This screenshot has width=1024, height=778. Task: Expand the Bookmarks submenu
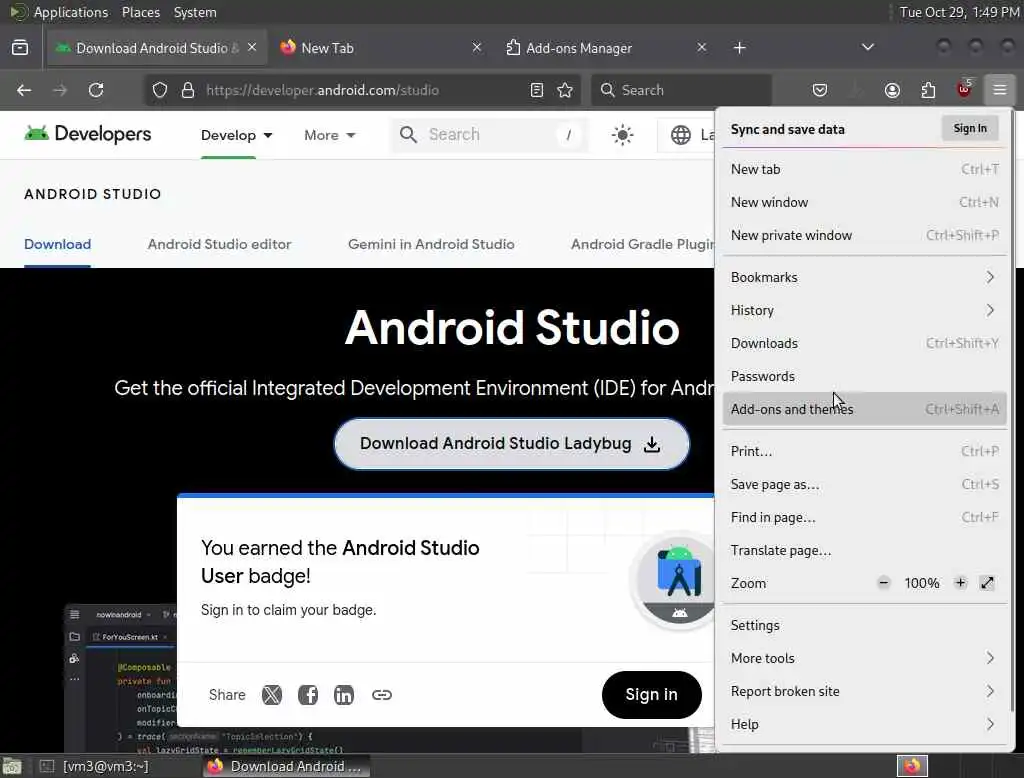(x=865, y=277)
